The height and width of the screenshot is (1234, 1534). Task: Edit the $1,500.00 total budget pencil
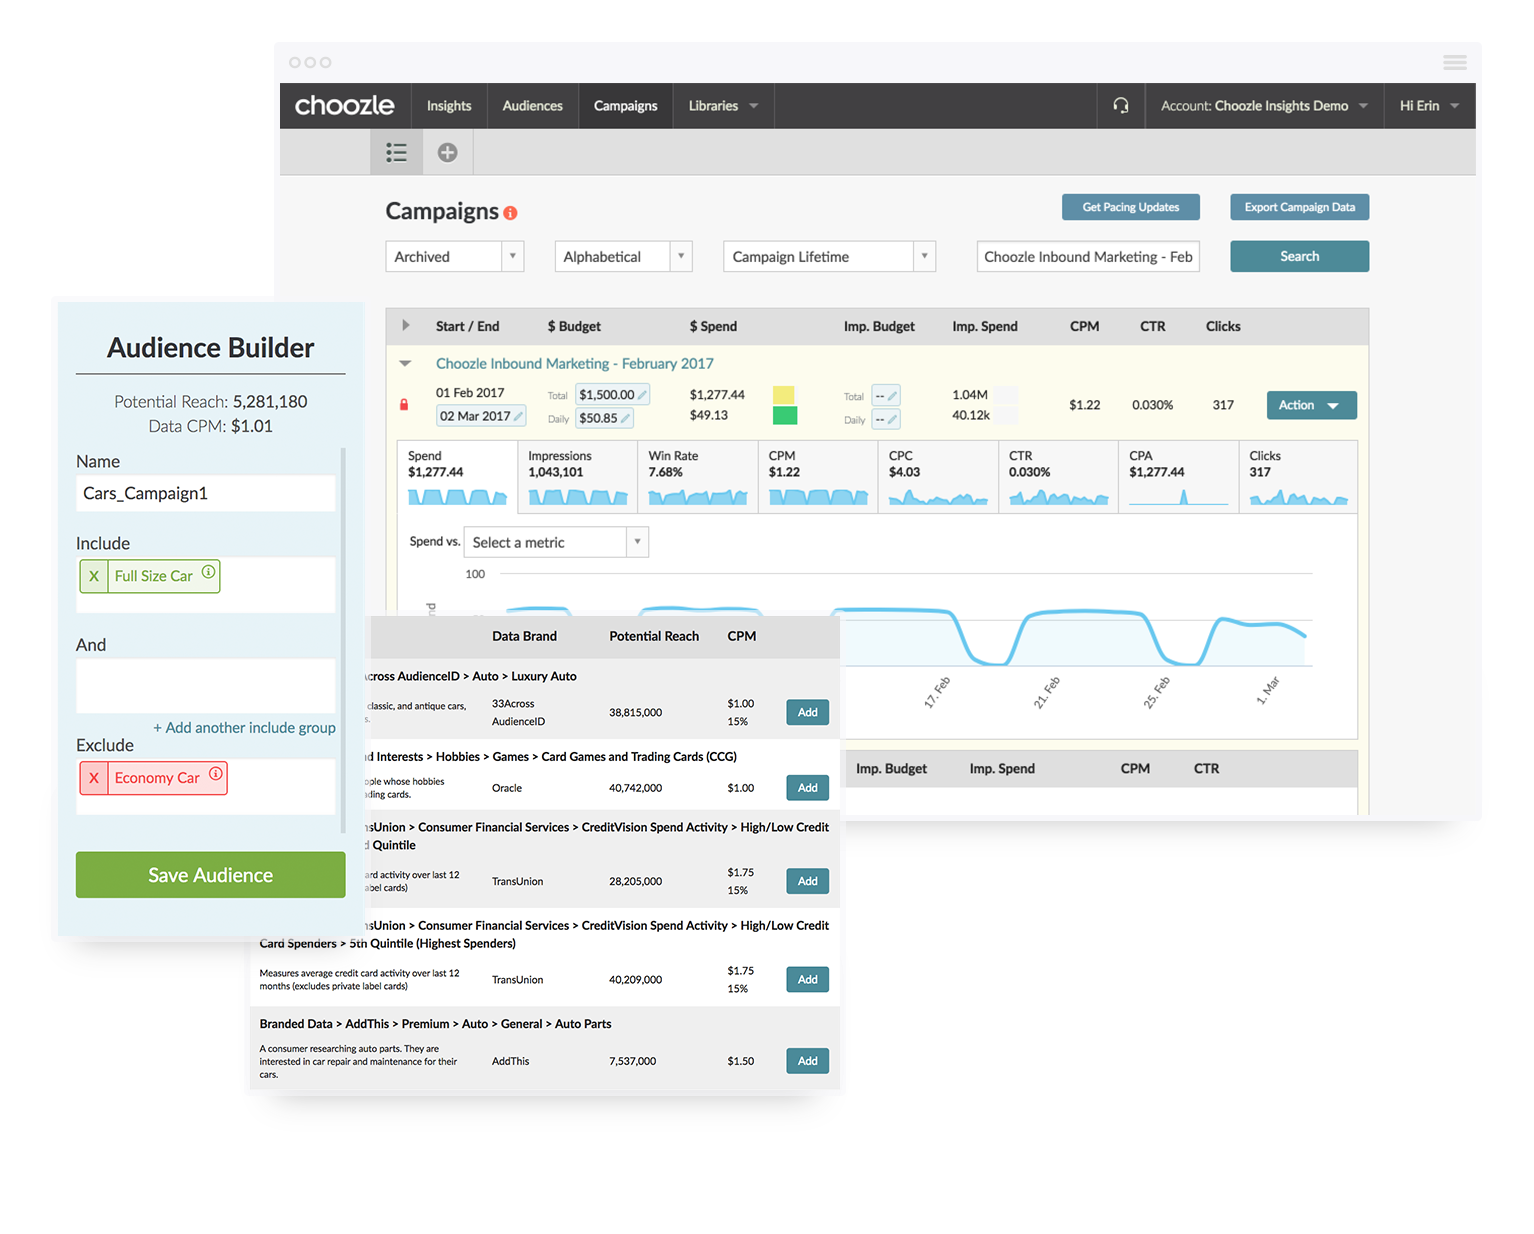point(642,395)
